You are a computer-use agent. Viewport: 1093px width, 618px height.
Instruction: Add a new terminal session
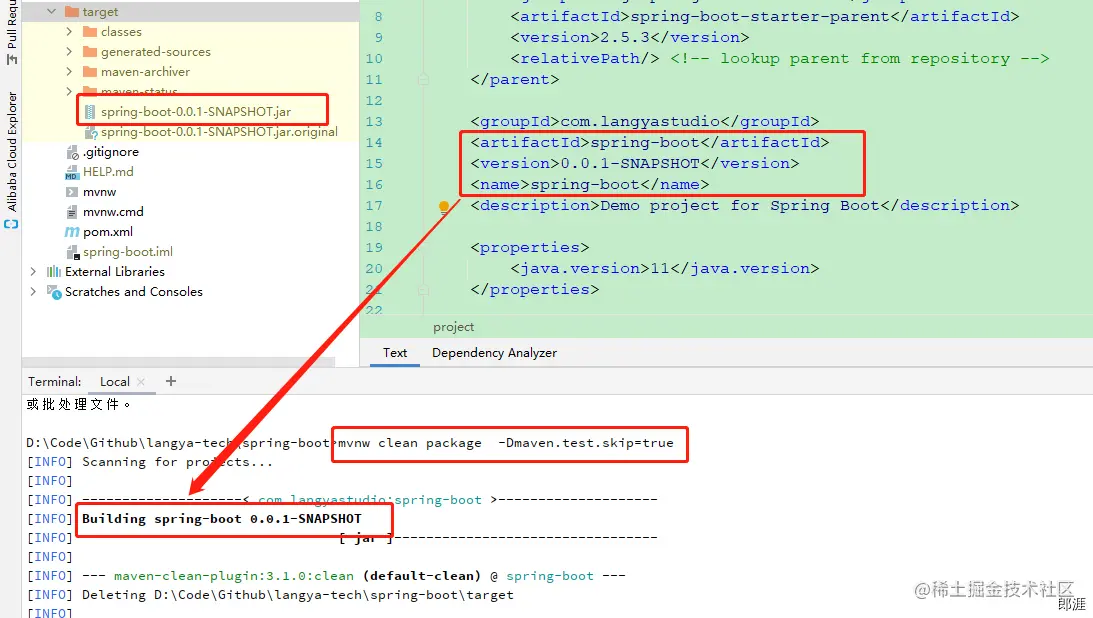(x=171, y=381)
